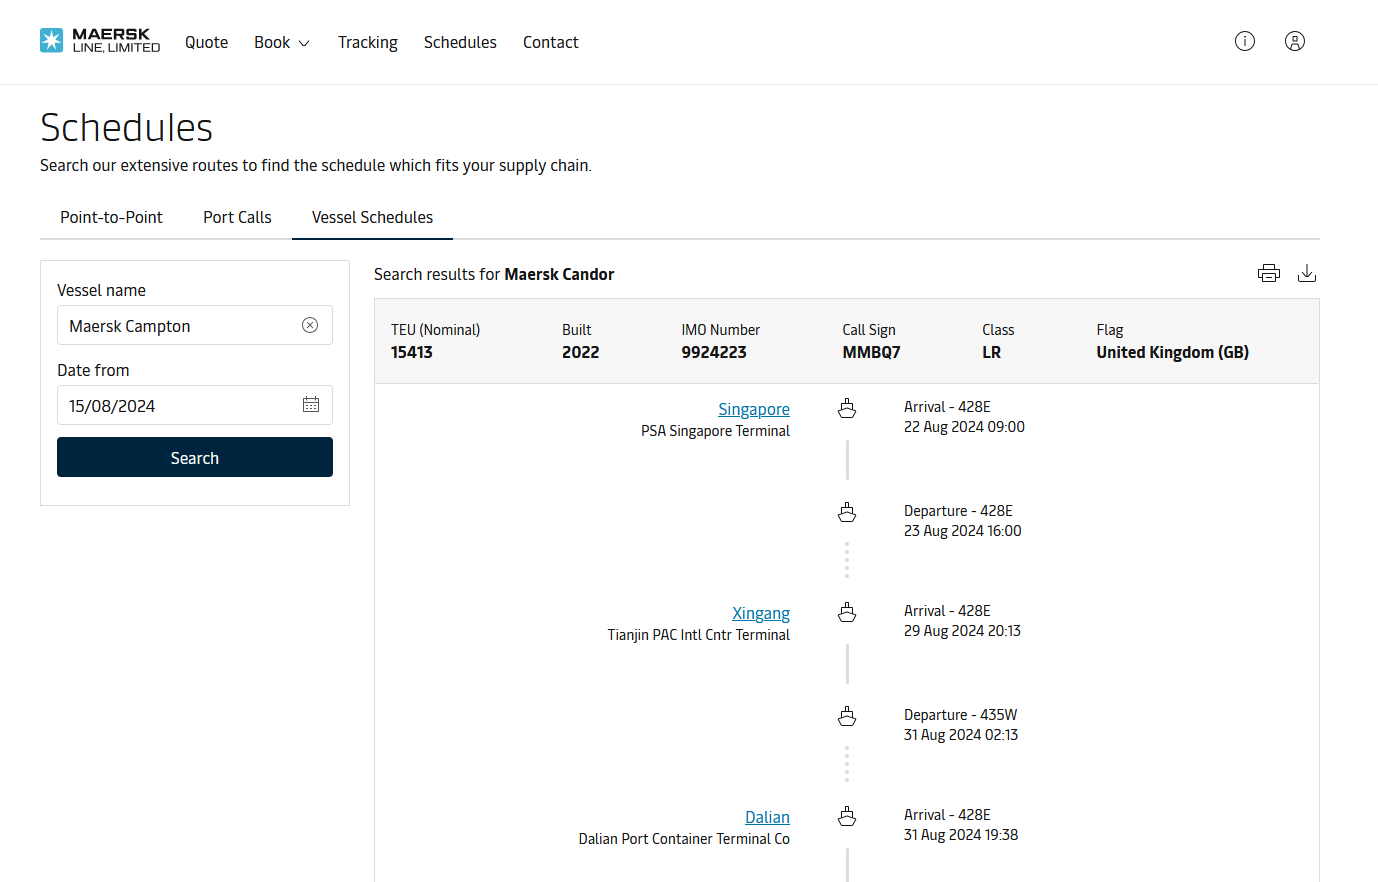Click the Date from input field
The image size is (1378, 882).
[180, 406]
